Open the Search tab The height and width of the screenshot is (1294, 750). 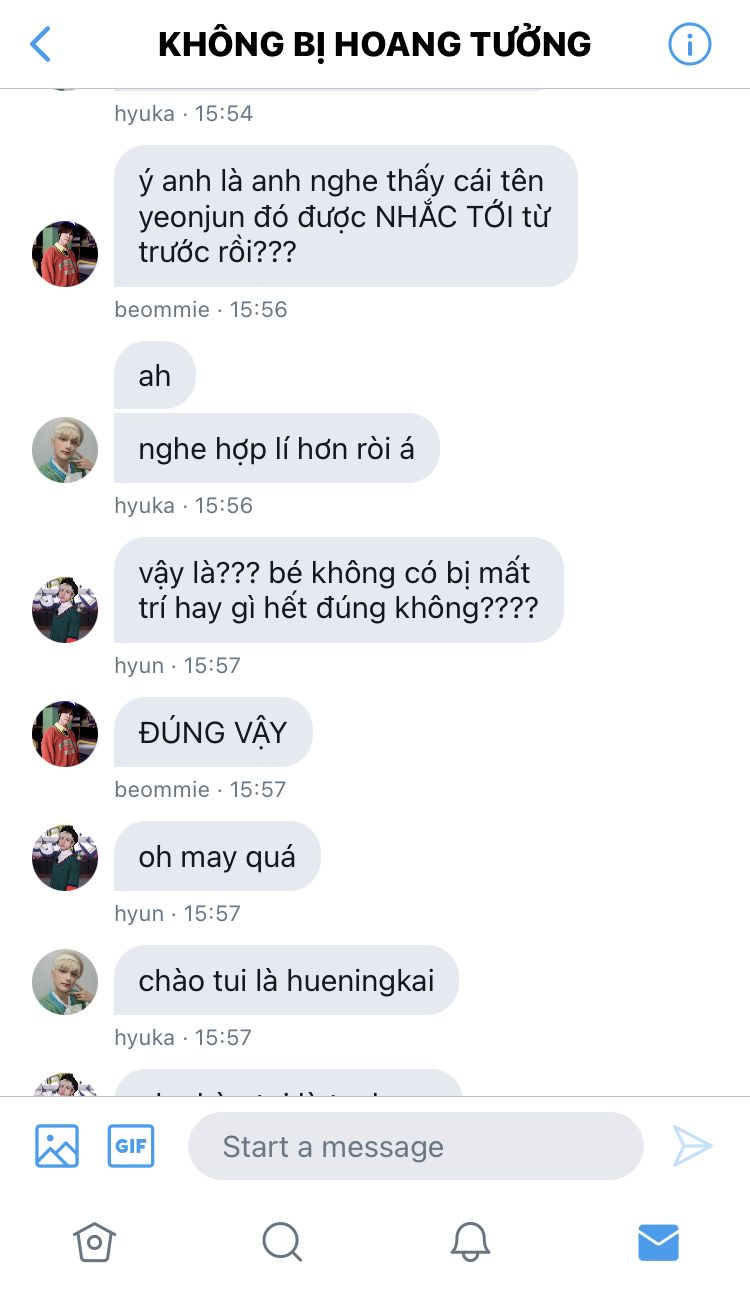click(x=282, y=1242)
